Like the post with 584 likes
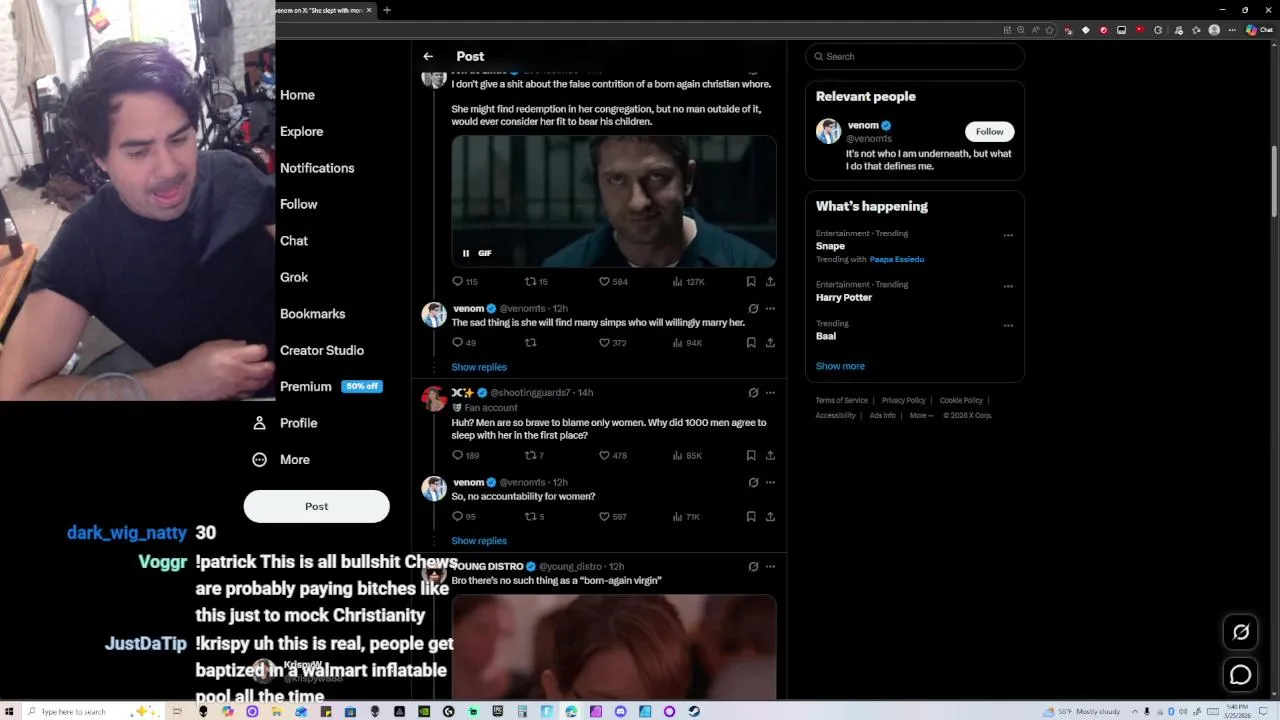The width and height of the screenshot is (1280, 720). [x=613, y=282]
